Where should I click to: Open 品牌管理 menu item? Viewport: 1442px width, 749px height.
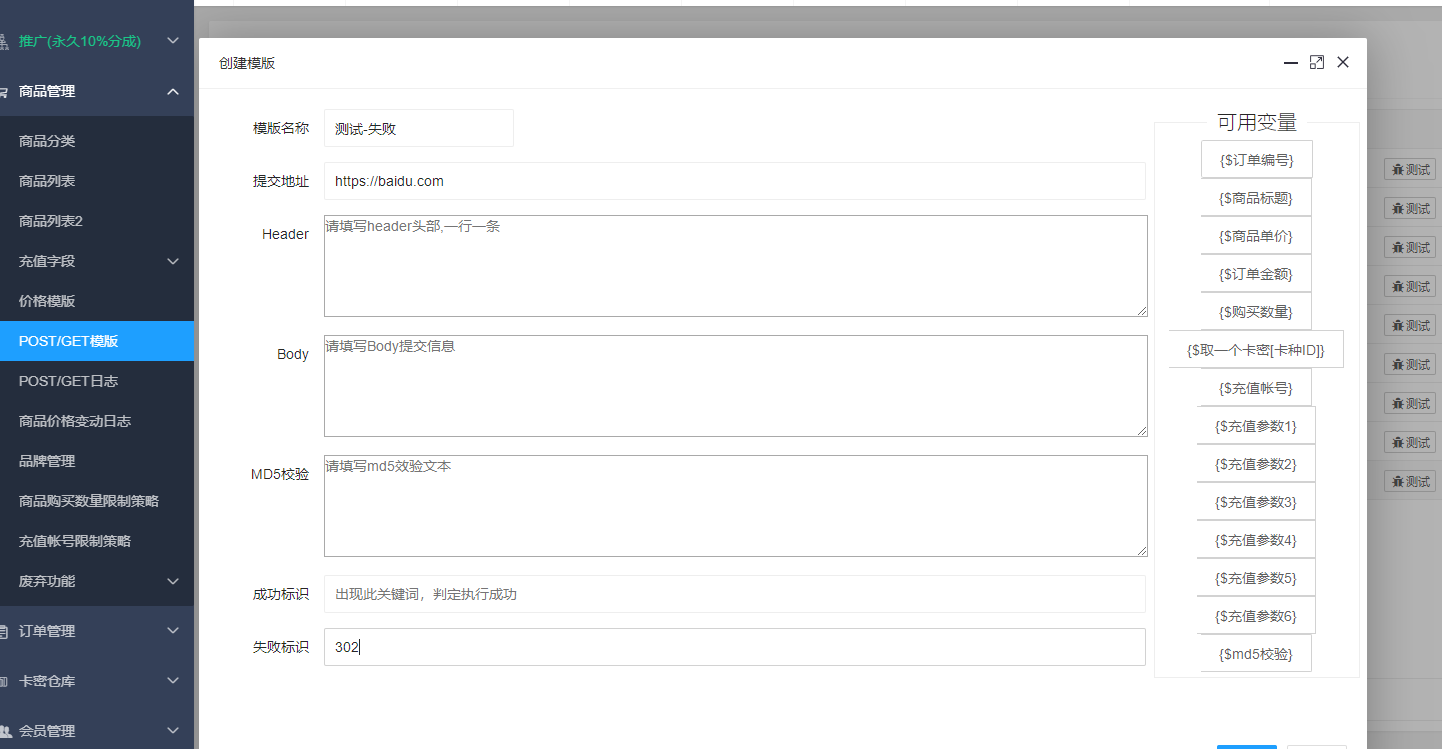tap(97, 461)
